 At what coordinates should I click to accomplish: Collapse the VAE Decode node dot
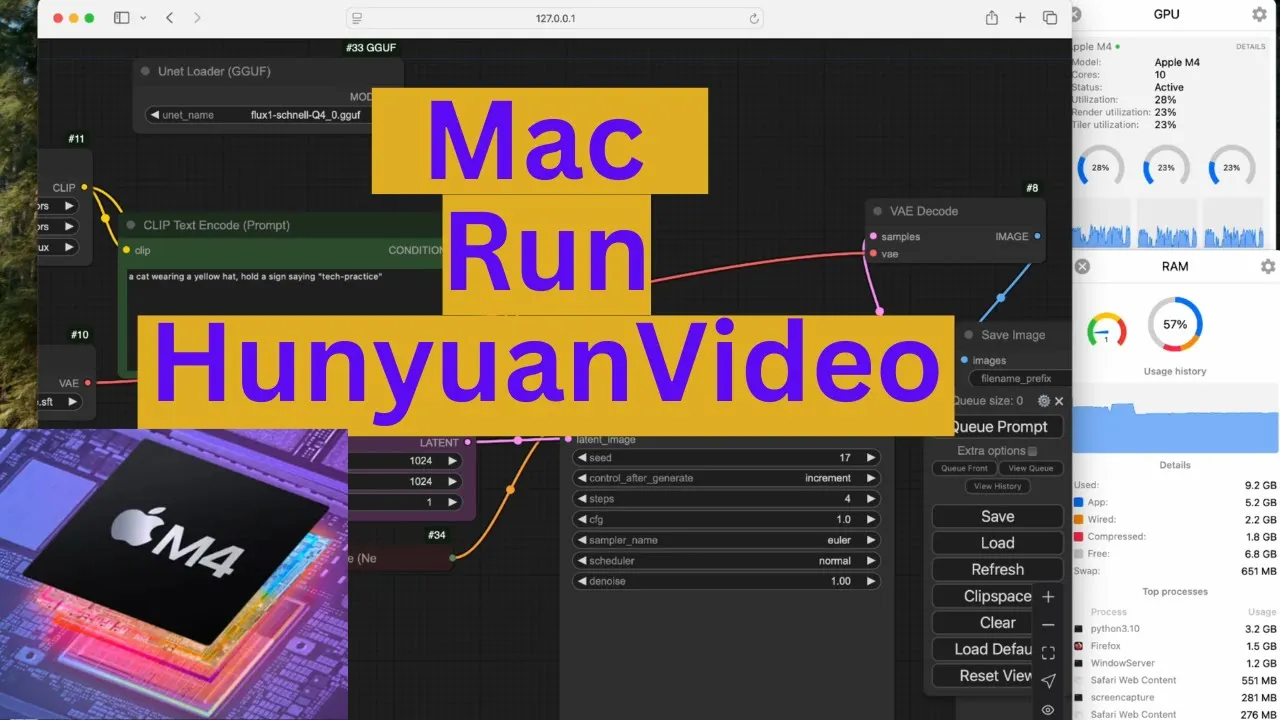(x=878, y=212)
